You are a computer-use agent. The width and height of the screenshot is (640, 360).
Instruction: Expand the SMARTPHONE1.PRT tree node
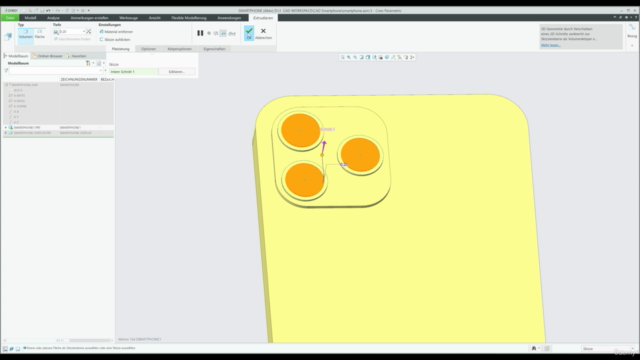[6, 128]
